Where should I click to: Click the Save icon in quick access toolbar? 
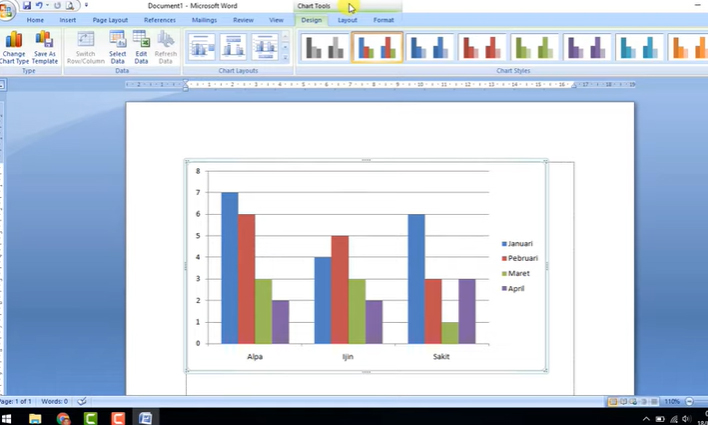pos(27,6)
